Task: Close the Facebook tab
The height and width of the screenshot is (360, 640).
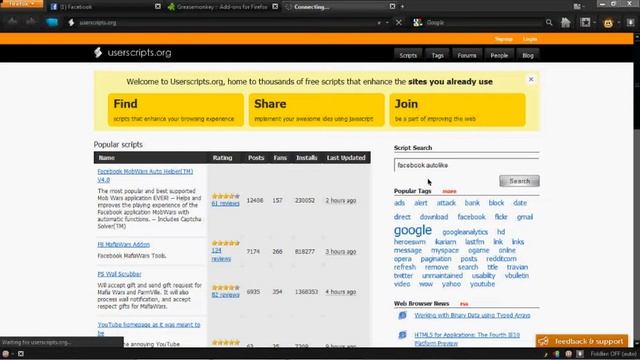Action: (158, 7)
